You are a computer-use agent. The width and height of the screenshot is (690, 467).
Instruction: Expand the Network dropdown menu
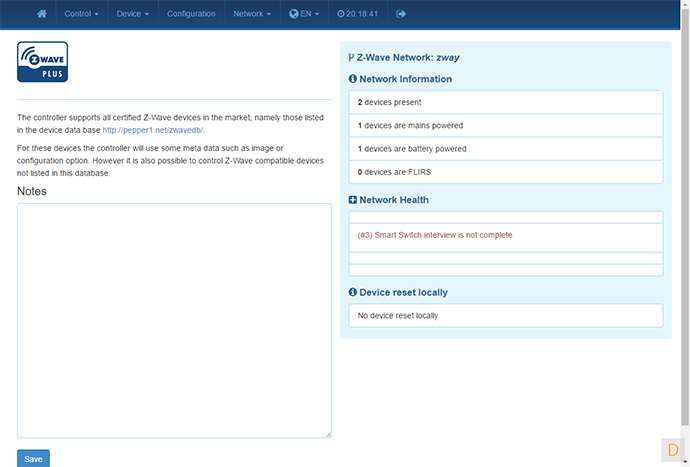tap(252, 14)
